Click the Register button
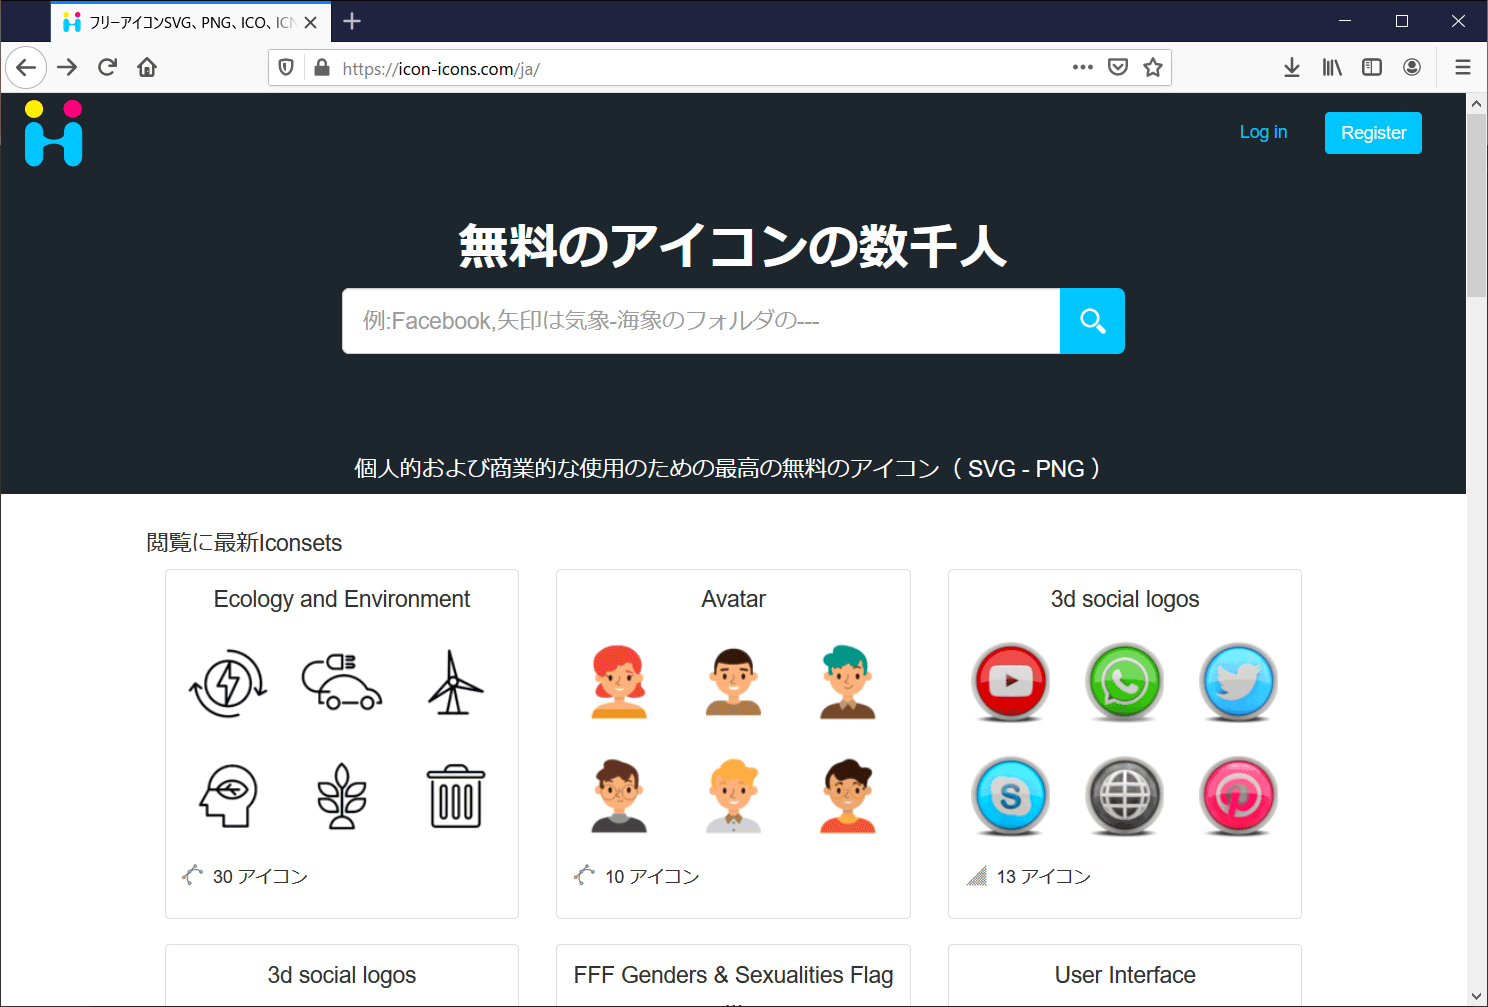This screenshot has height=1007, width=1488. point(1373,133)
